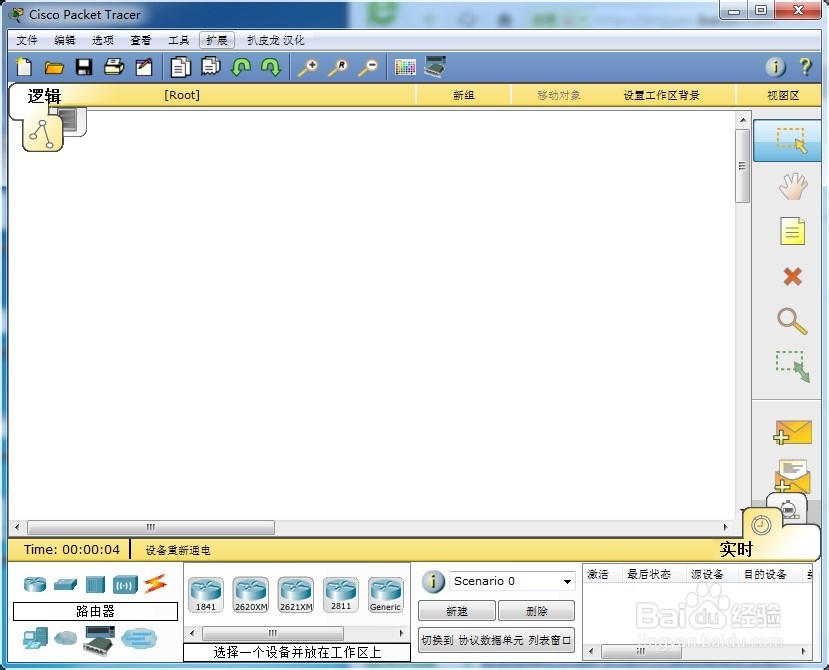Open the custom devices dialog icon

click(435, 67)
